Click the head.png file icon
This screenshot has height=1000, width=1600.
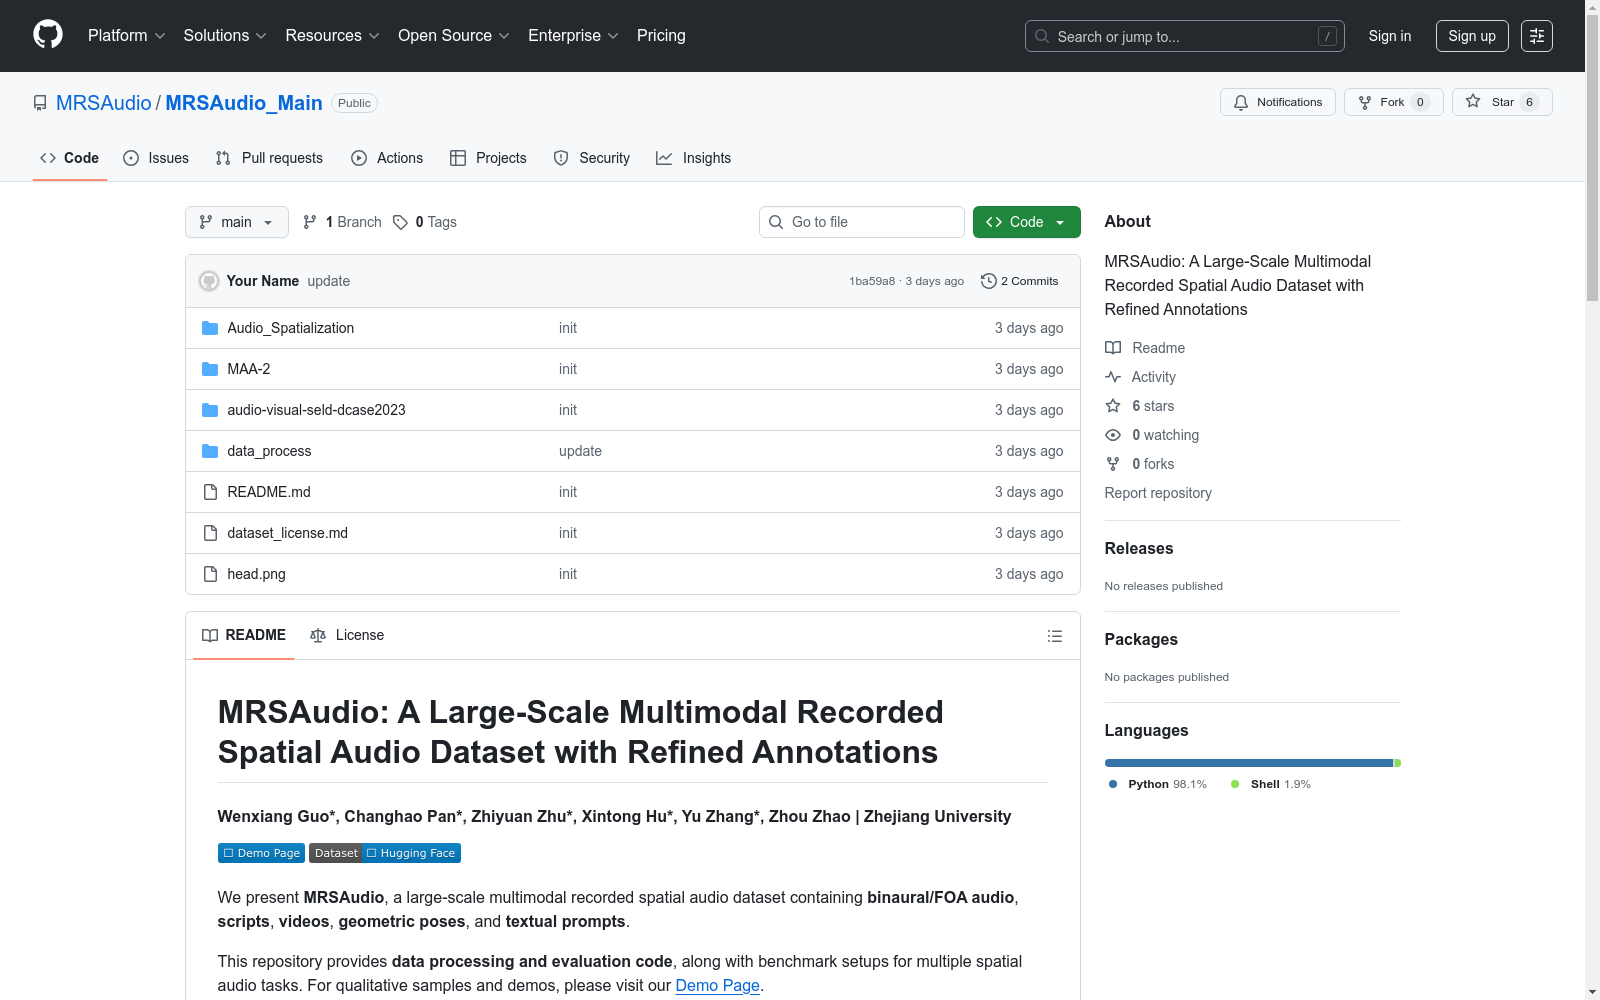[x=210, y=574]
